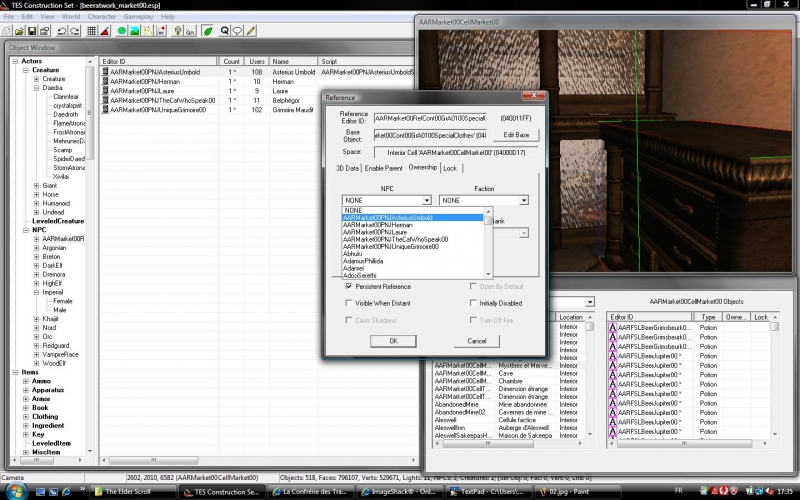Screen dimensions: 800x500
Task: Switch to the Enable Parent tab
Action: coord(383,168)
